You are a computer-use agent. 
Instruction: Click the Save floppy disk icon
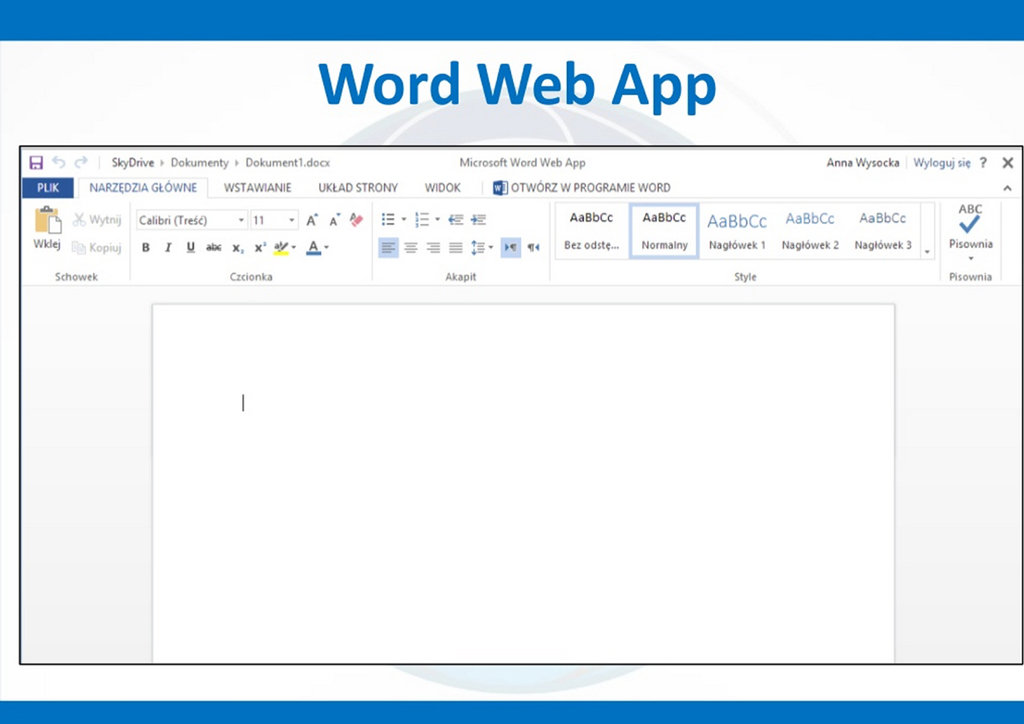tap(36, 163)
